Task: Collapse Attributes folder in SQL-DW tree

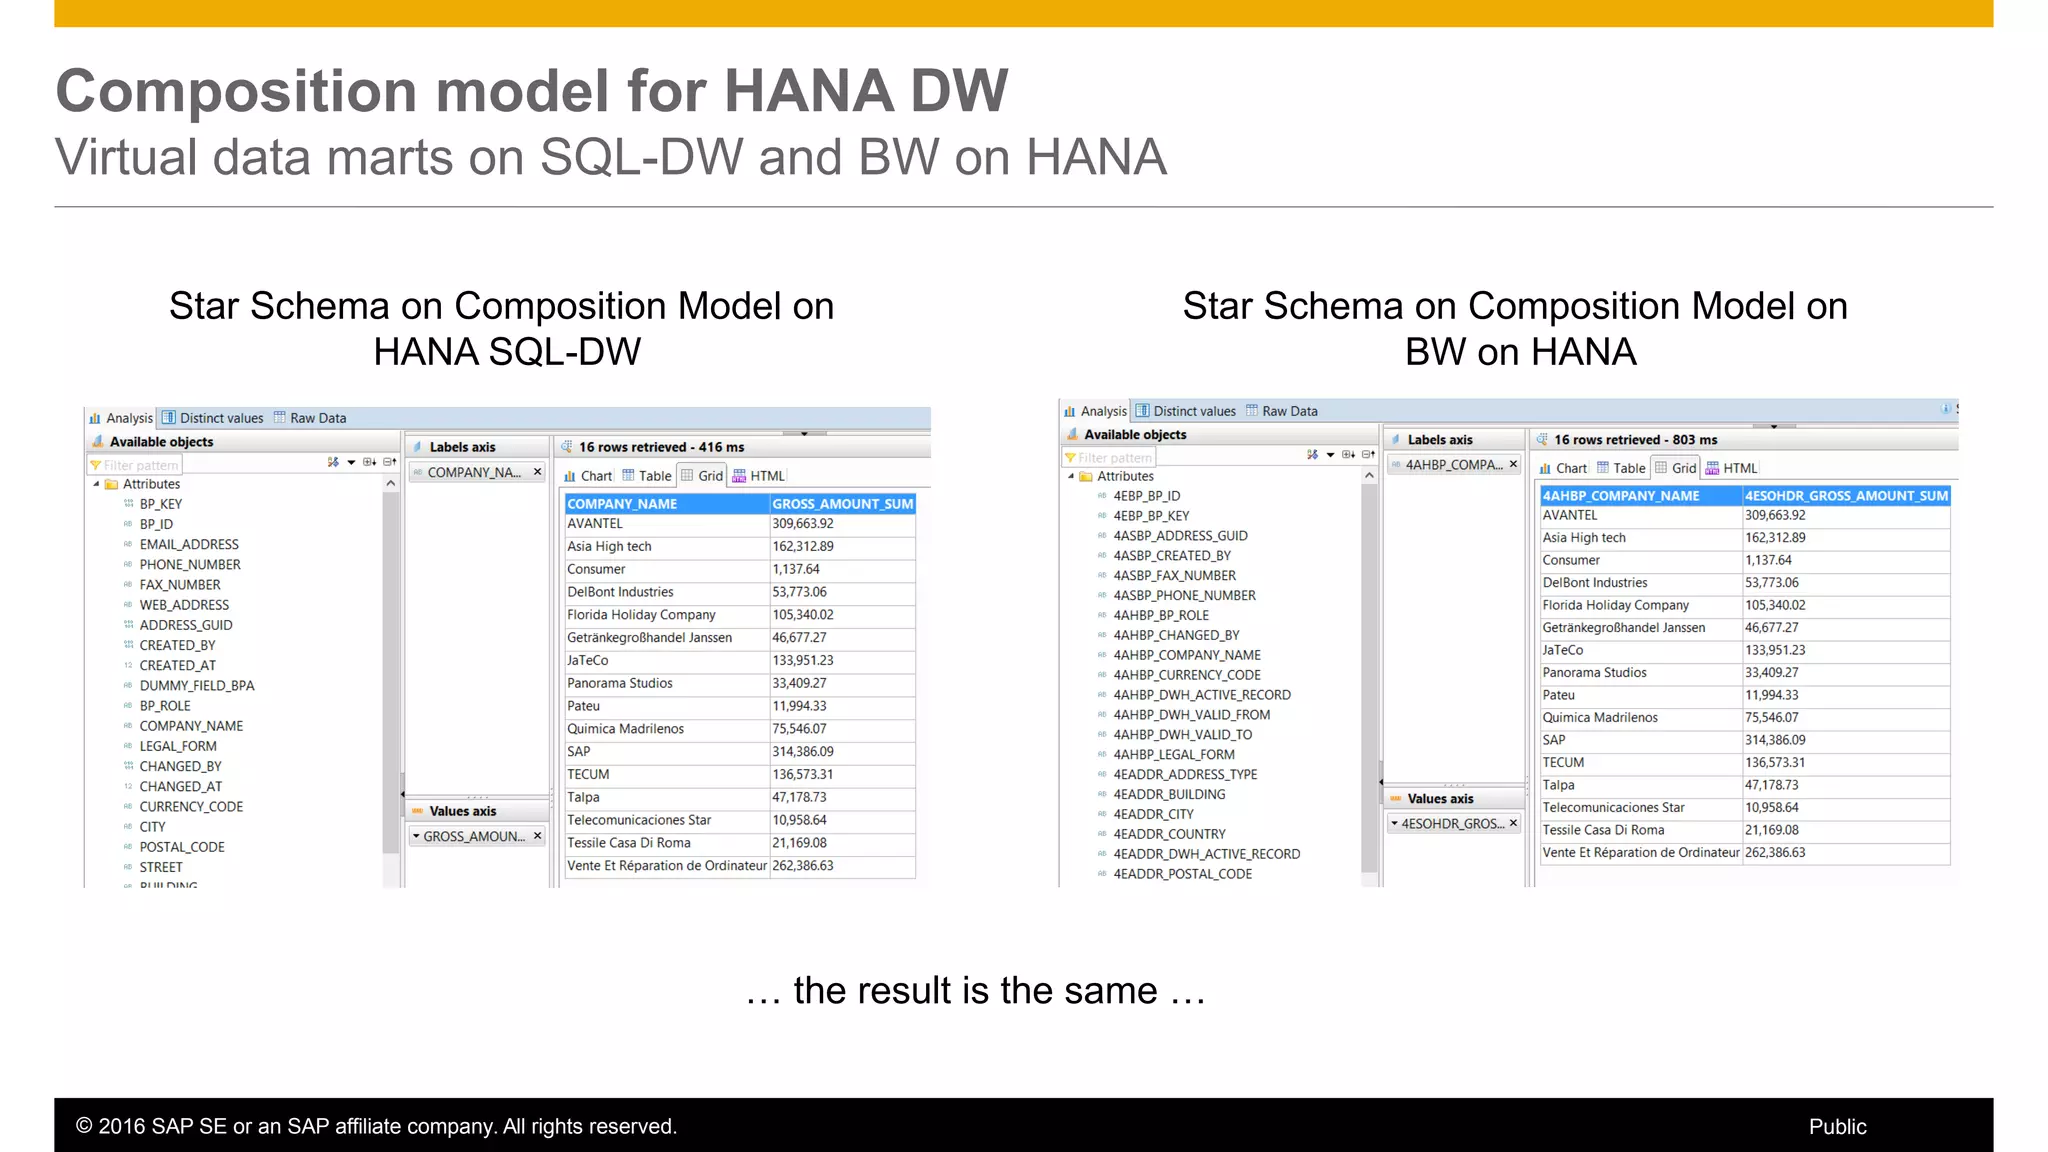Action: 96,484
